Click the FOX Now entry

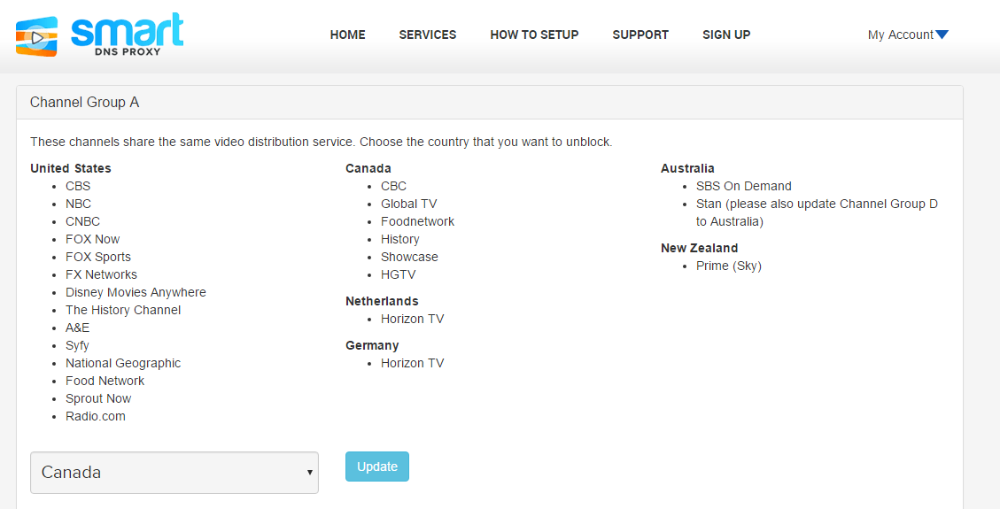click(x=92, y=239)
